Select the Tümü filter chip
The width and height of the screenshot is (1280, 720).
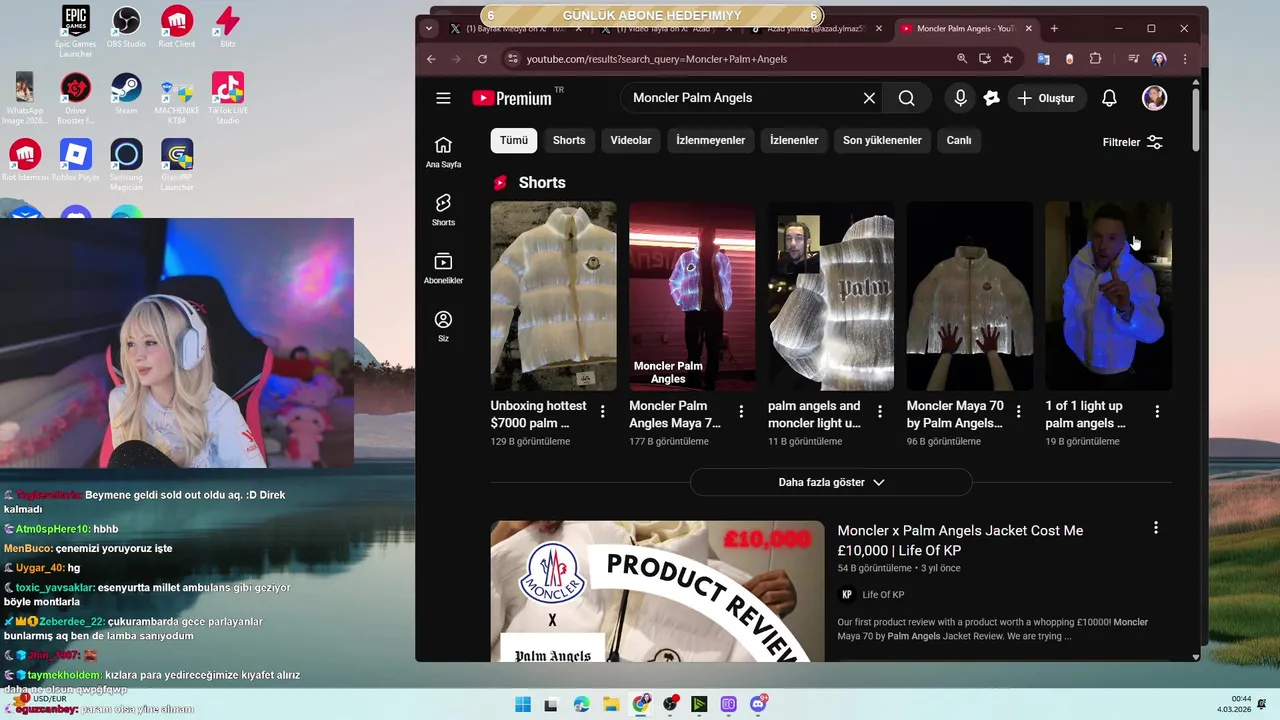[x=514, y=140]
